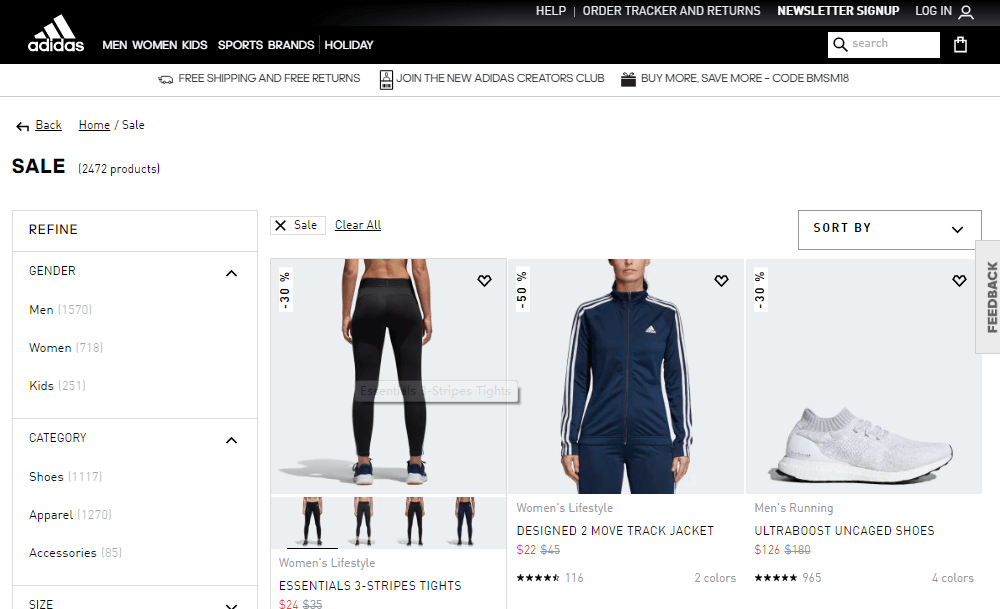
Task: Filter by Shoes category
Action: click(65, 477)
